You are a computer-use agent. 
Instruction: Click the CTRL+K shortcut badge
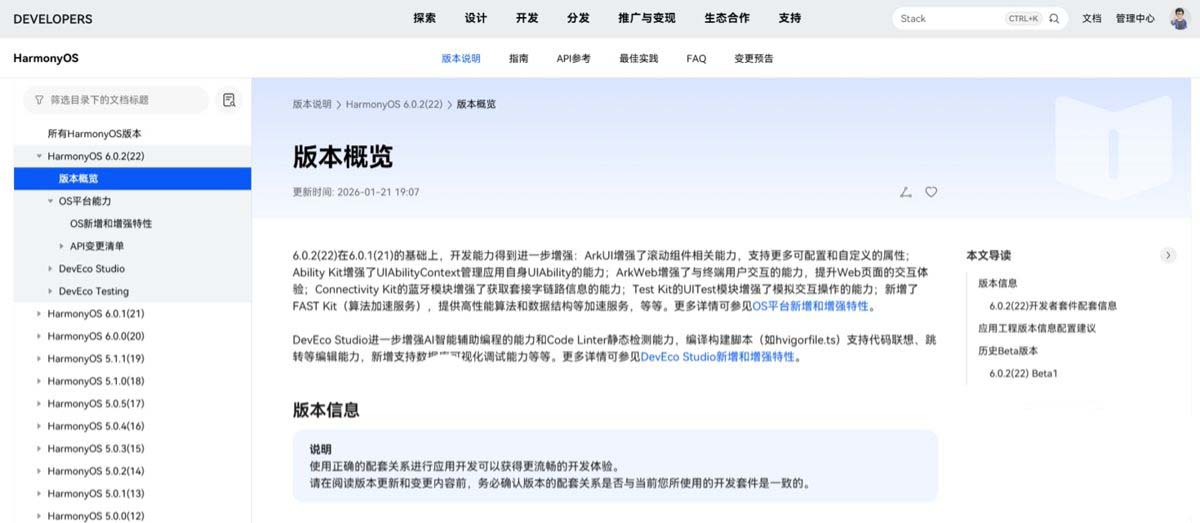(x=1024, y=18)
